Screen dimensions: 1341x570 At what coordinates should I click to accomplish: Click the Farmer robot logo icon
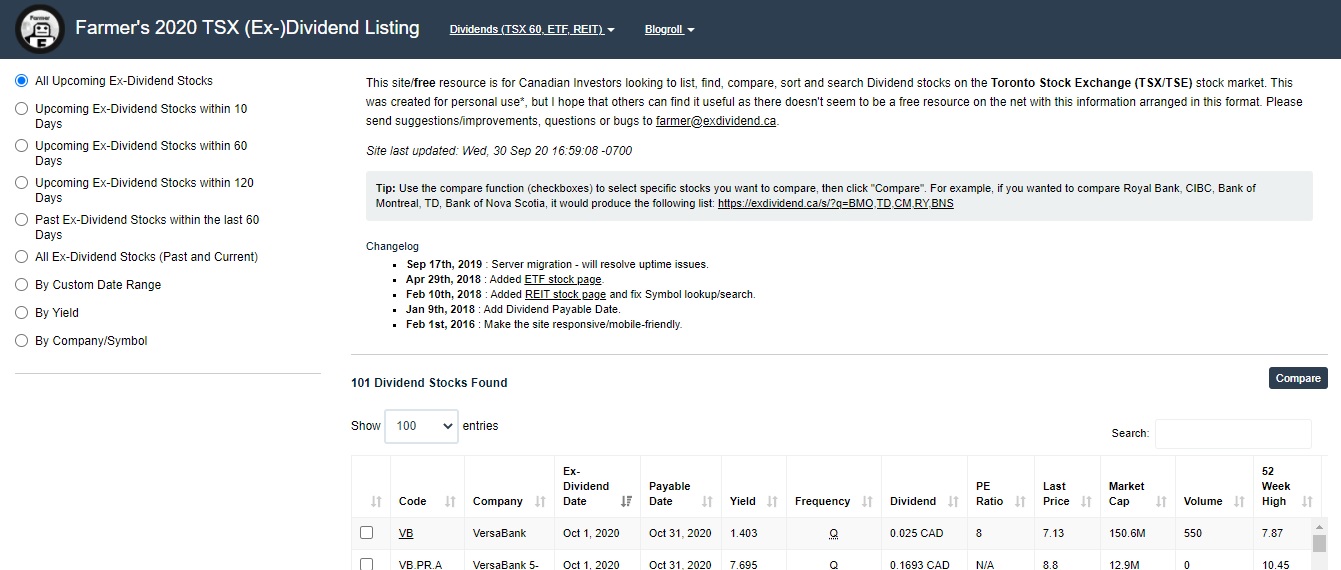[x=40, y=30]
